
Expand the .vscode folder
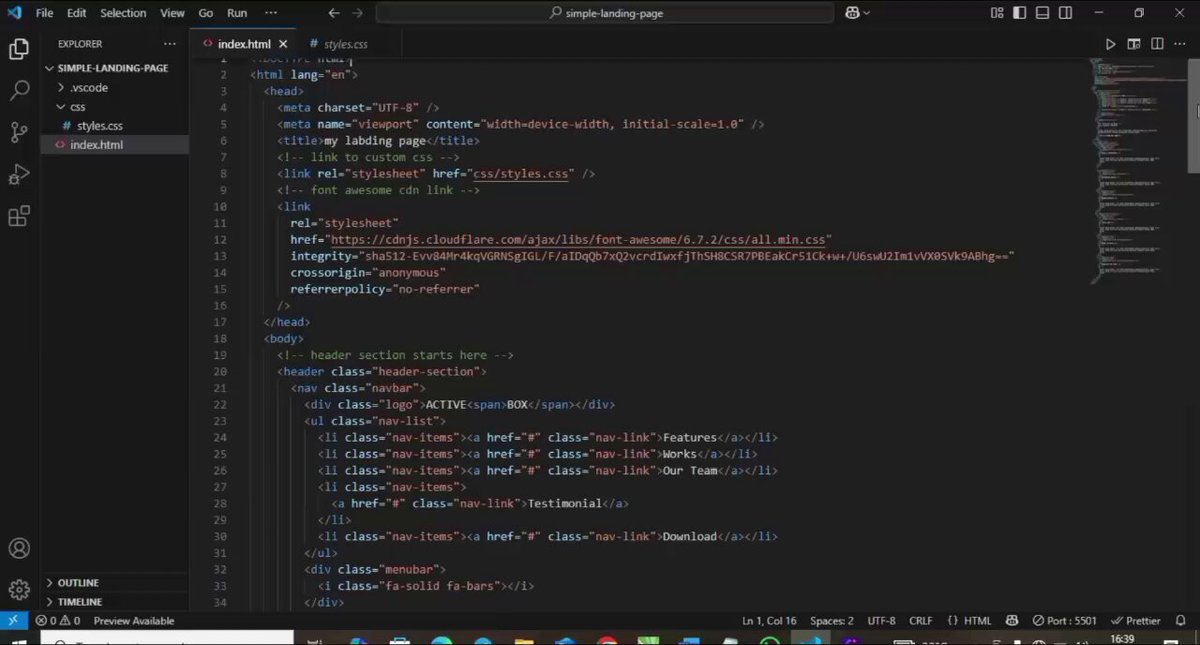[x=61, y=87]
